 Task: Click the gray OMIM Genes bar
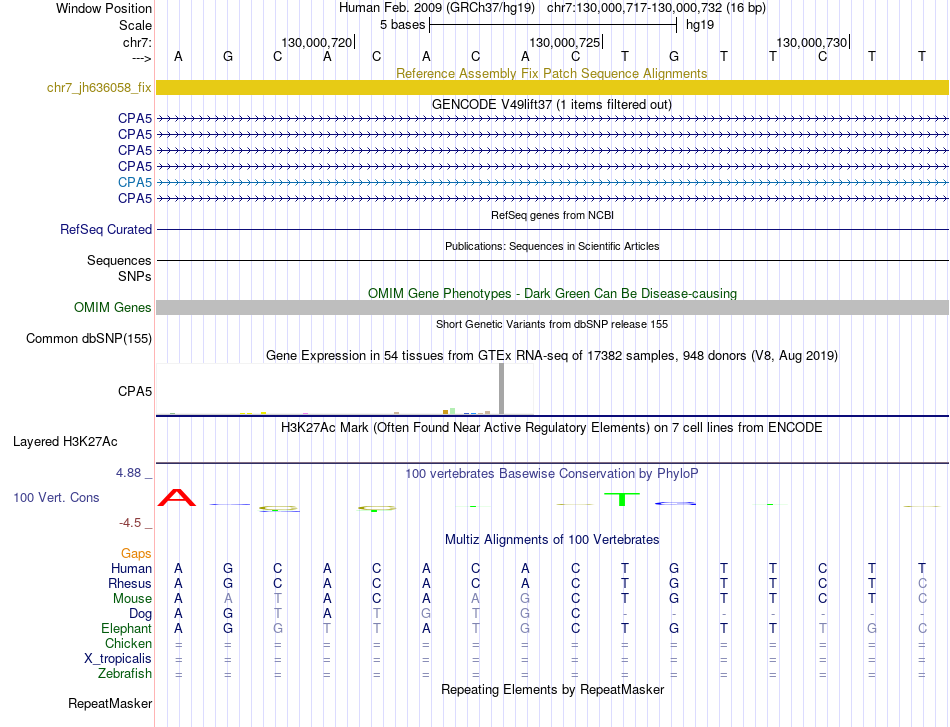point(552,307)
